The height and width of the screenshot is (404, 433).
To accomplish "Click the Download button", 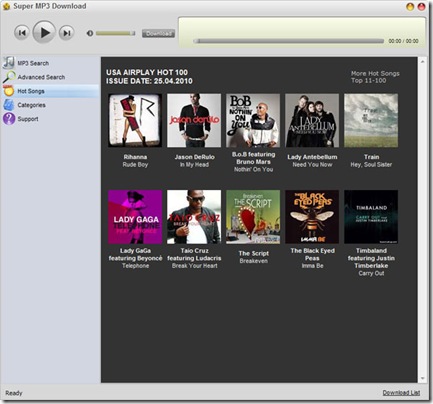I will pyautogui.click(x=158, y=33).
